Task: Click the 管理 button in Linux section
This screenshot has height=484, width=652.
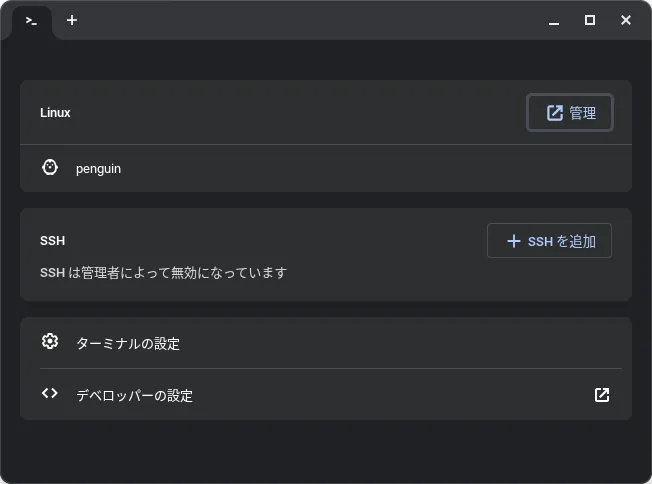Action: [570, 113]
